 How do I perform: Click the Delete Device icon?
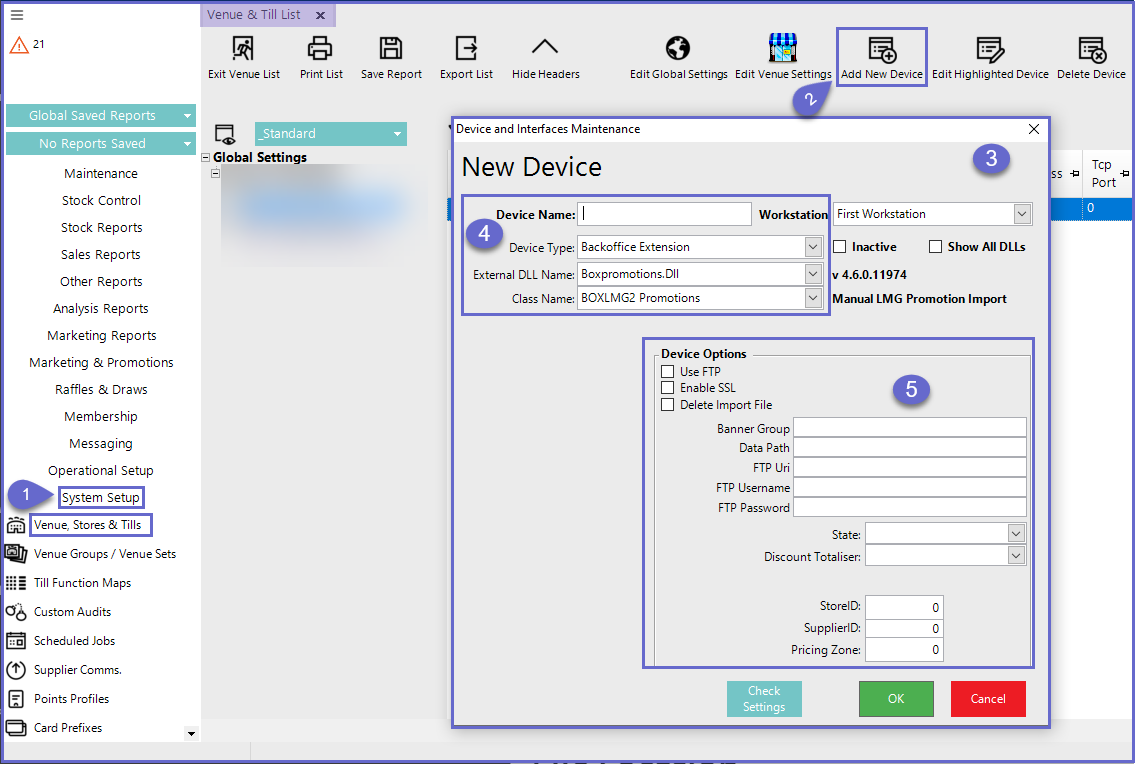tap(1091, 49)
